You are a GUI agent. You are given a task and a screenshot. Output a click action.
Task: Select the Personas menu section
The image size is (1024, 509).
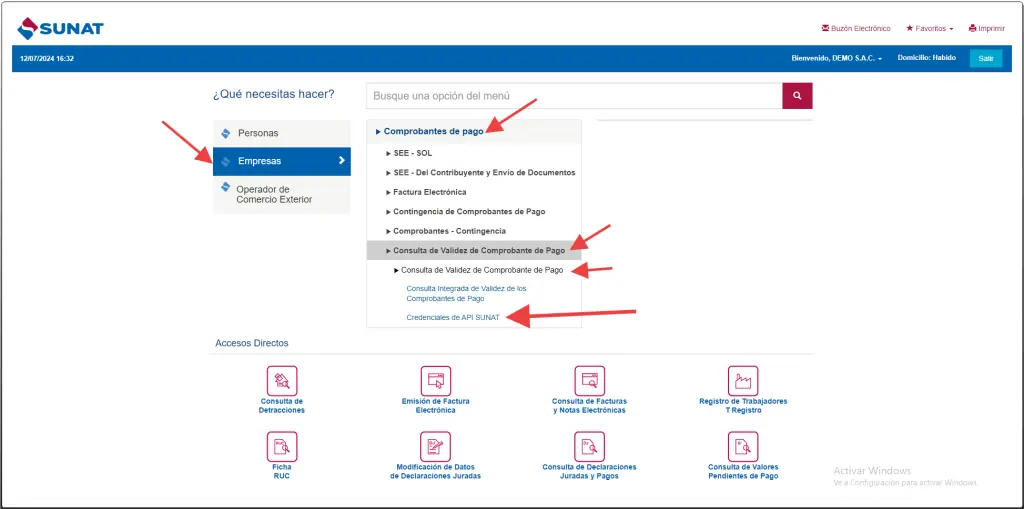point(281,133)
